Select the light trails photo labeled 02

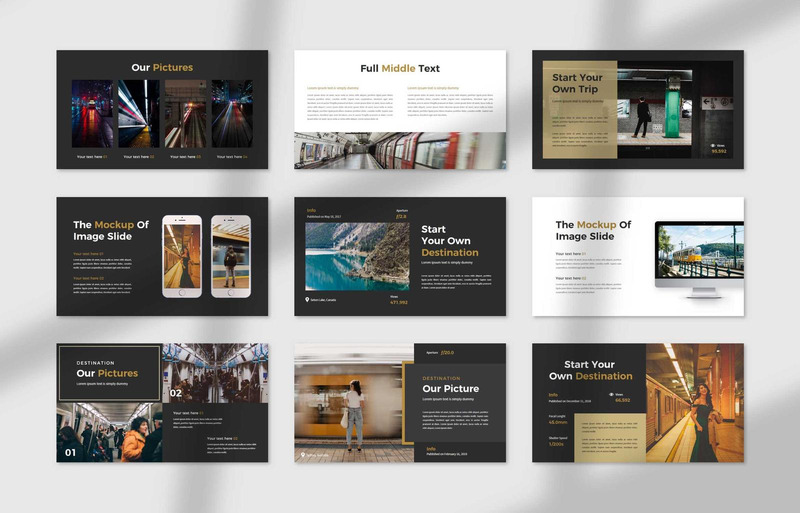139,113
